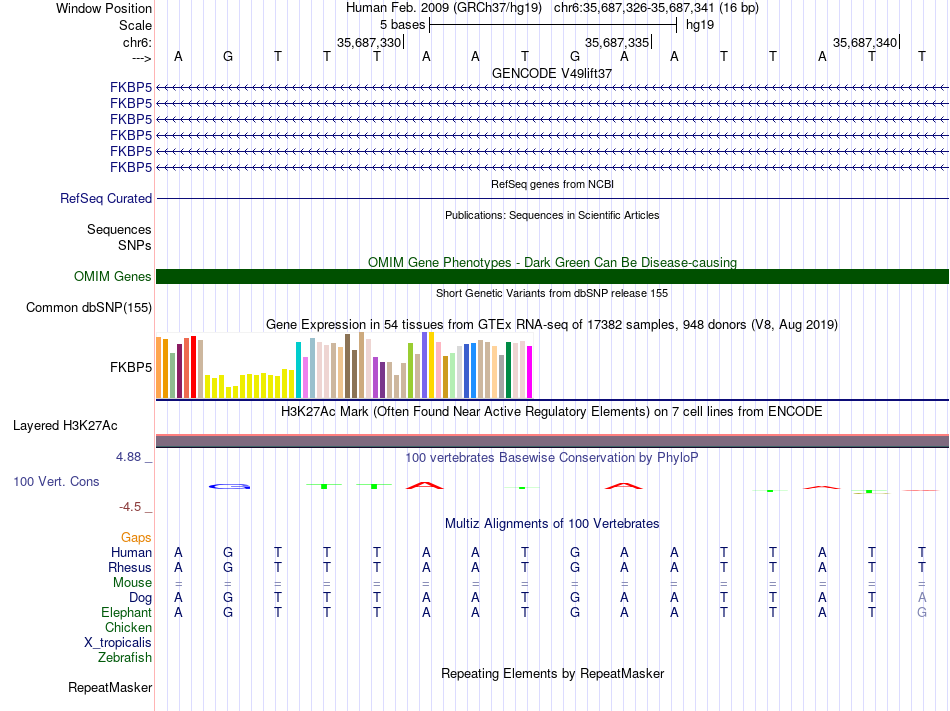Click the '--->' sequence direction arrow label
The width and height of the screenshot is (950, 711).
click(141, 58)
